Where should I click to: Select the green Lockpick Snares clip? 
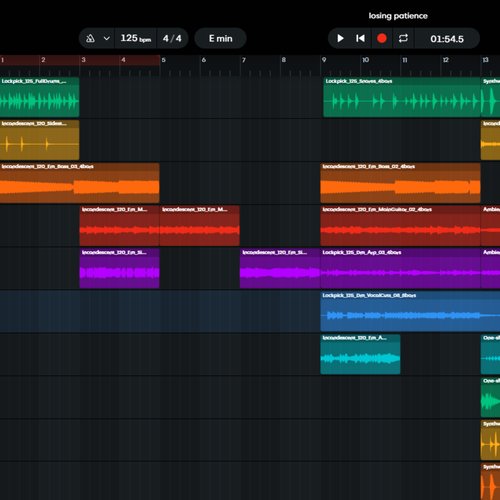pyautogui.click(x=402, y=97)
